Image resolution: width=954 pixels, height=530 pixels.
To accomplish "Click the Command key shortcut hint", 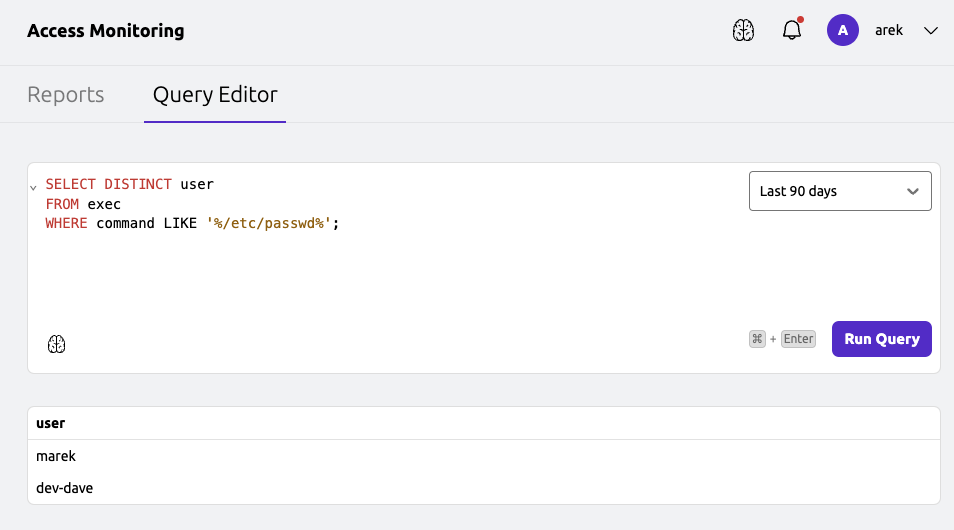I will click(757, 339).
